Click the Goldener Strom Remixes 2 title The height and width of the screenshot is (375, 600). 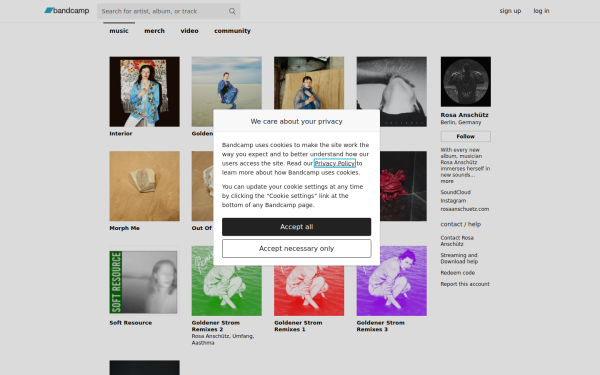click(215, 326)
